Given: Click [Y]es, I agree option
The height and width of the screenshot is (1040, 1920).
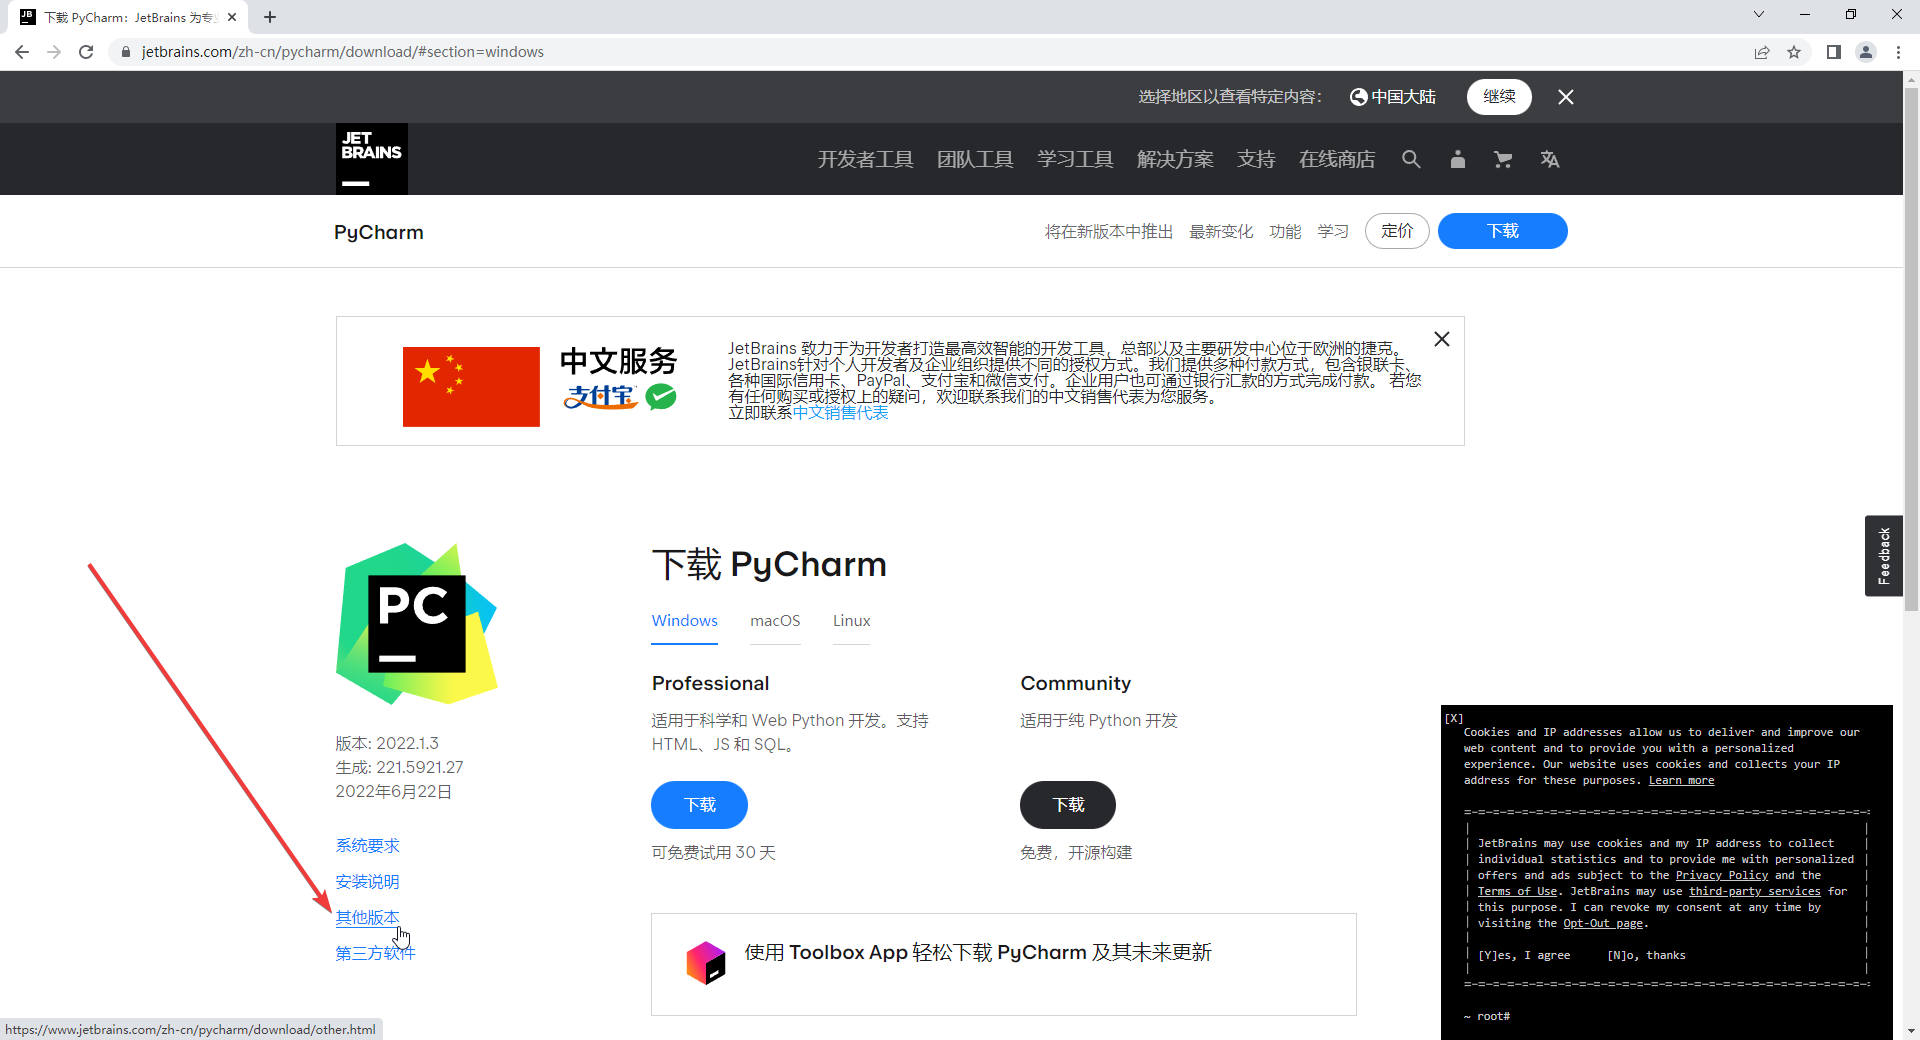Looking at the screenshot, I should click(x=1524, y=955).
